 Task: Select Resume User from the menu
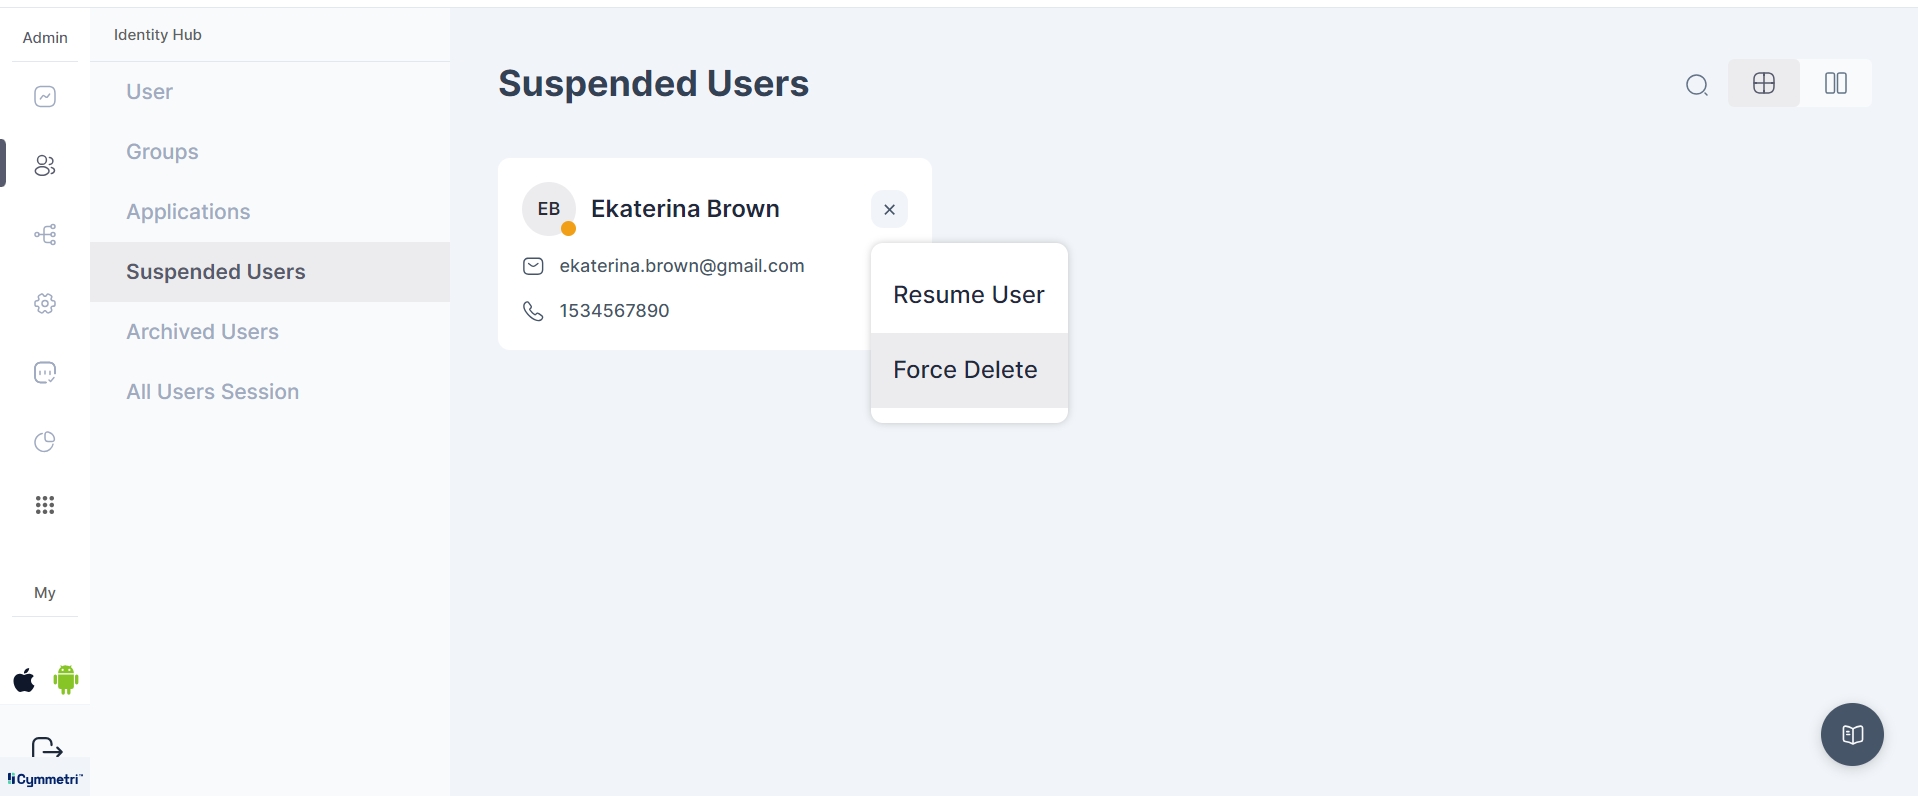(x=968, y=295)
